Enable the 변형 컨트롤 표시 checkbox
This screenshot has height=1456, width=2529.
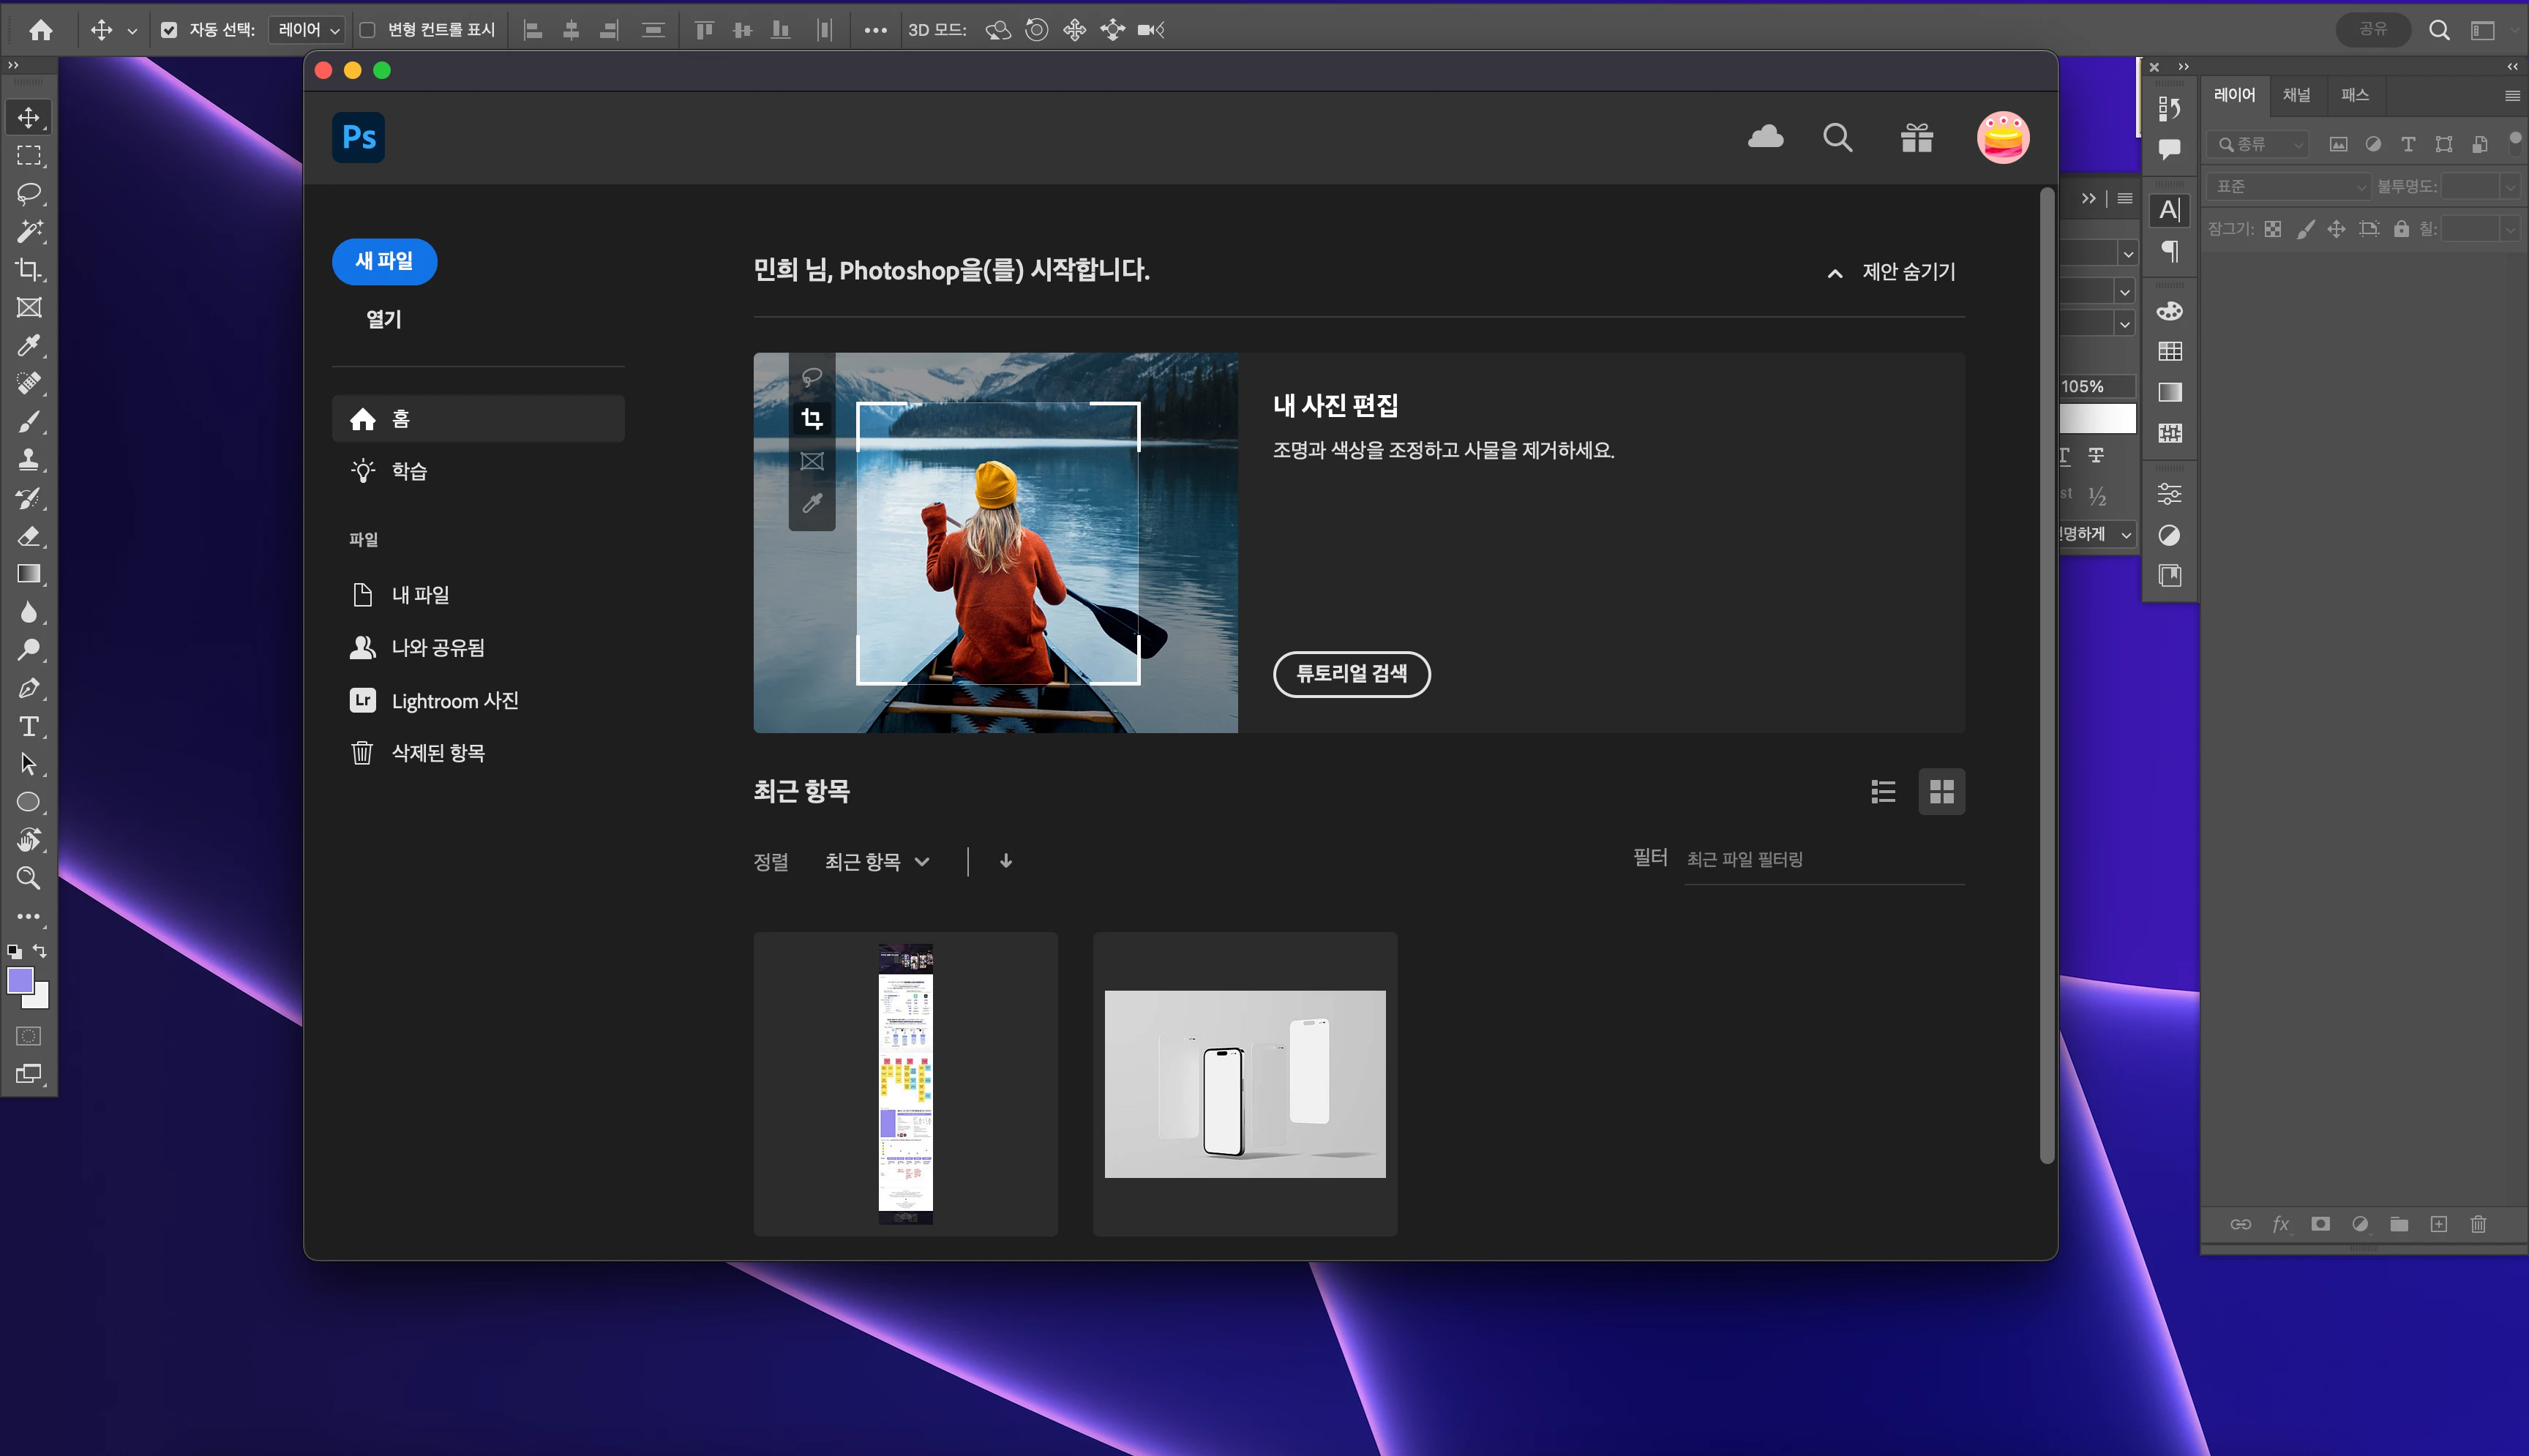tap(367, 30)
